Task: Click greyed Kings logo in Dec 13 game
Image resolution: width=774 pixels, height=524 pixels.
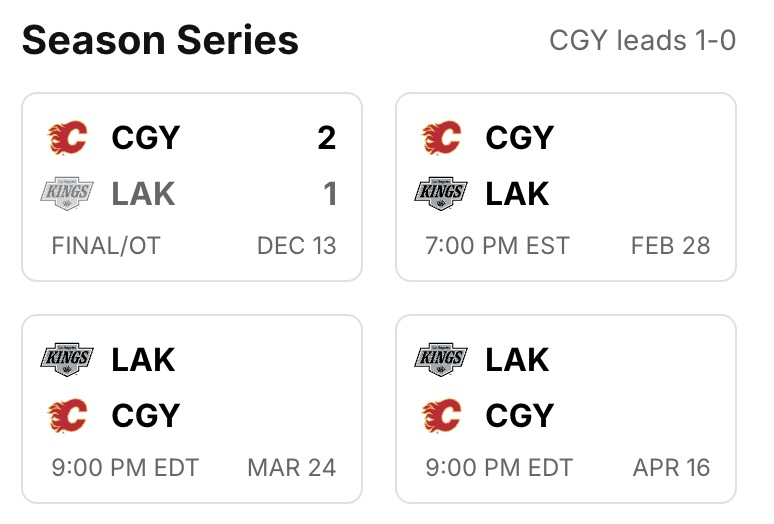Action: coord(67,193)
